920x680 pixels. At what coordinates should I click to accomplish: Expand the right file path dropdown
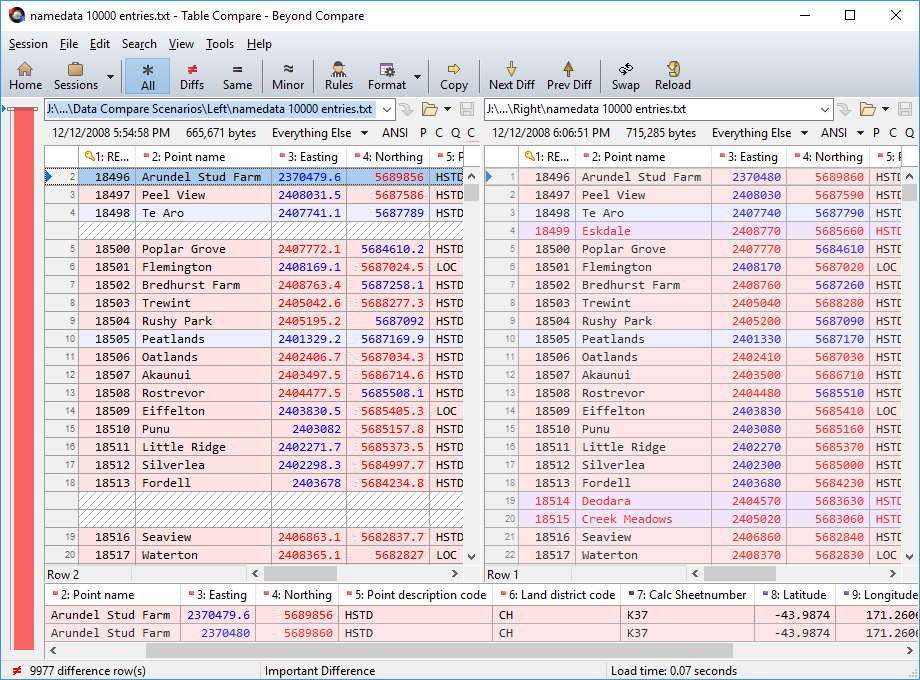[824, 109]
